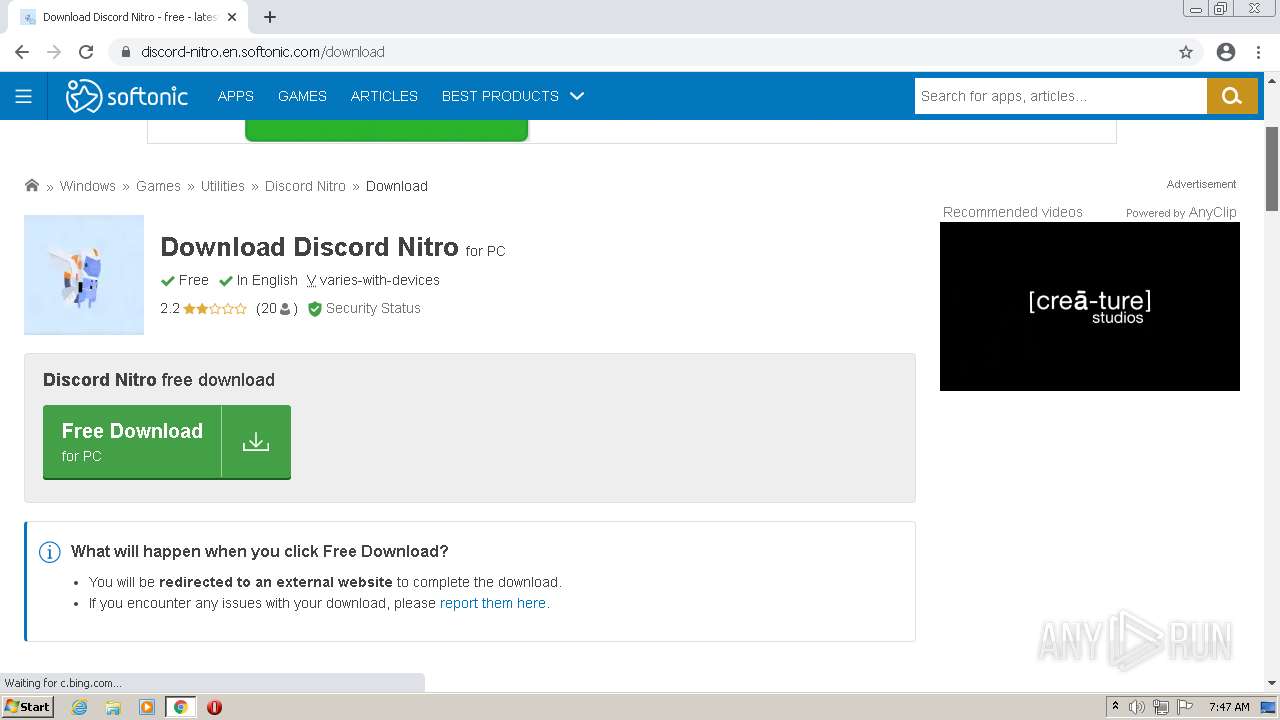
Task: Bookmark this page with the star icon
Action: (1186, 52)
